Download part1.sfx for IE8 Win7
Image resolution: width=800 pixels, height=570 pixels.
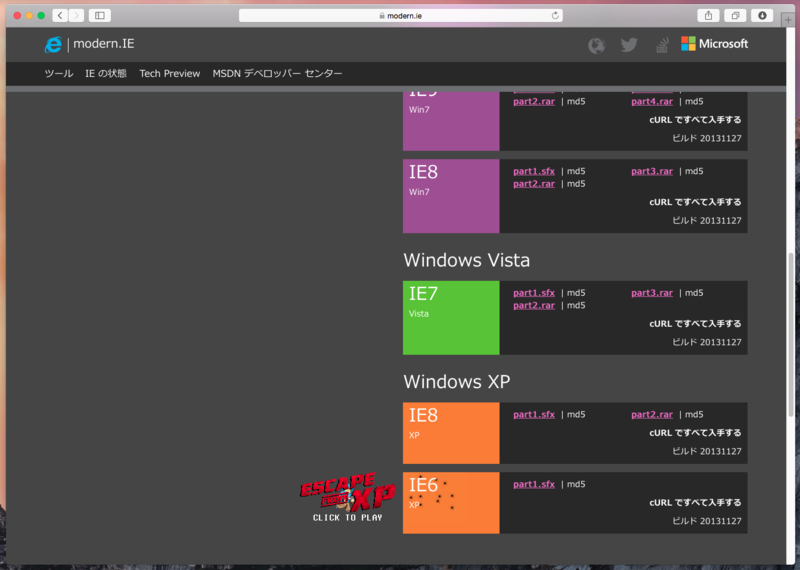click(x=534, y=171)
